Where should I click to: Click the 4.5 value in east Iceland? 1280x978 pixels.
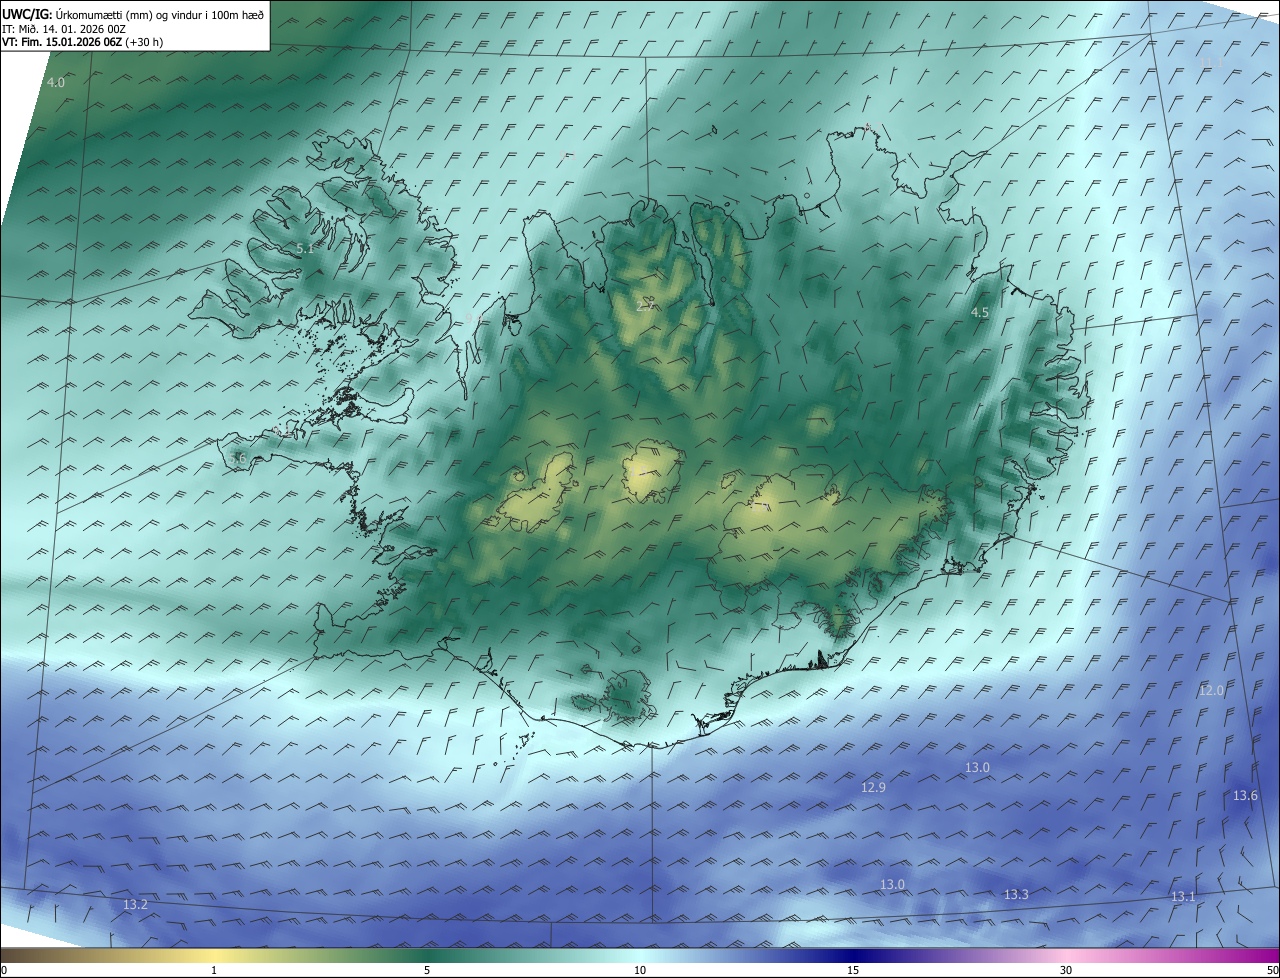980,312
